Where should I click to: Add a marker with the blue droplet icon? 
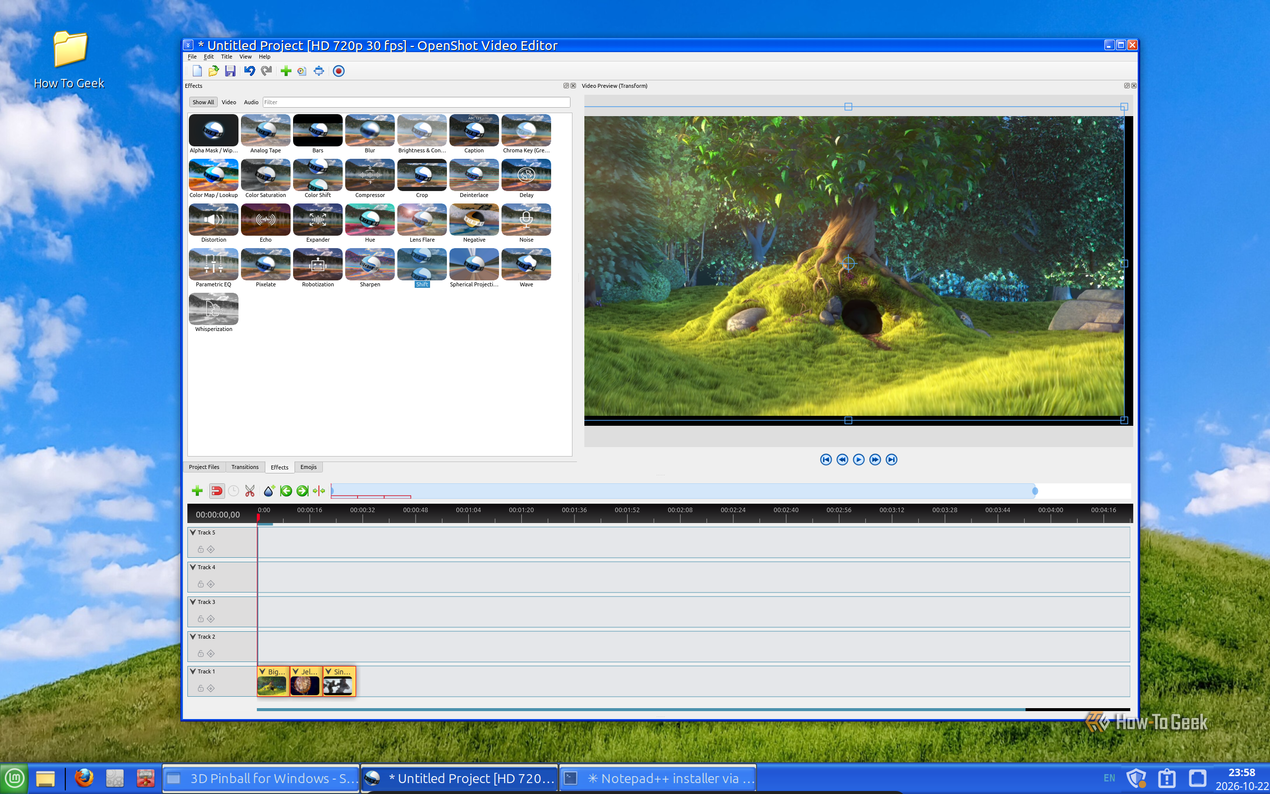coord(268,491)
